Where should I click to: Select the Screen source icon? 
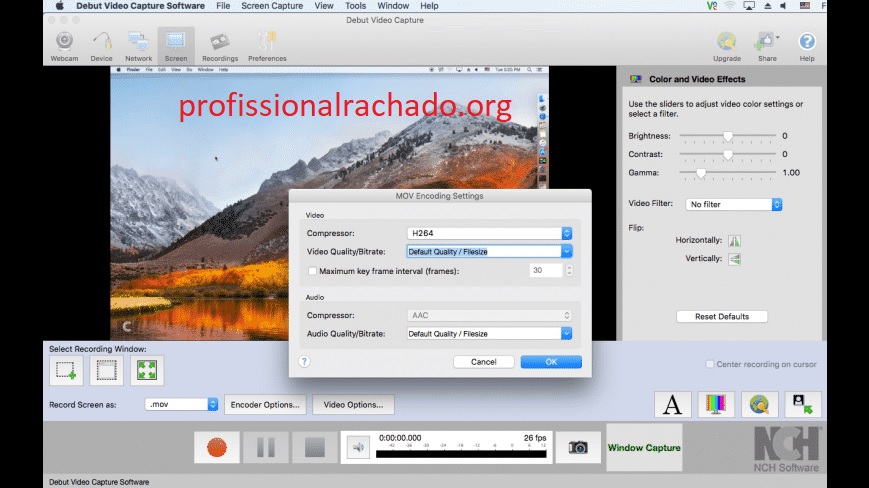tap(176, 46)
